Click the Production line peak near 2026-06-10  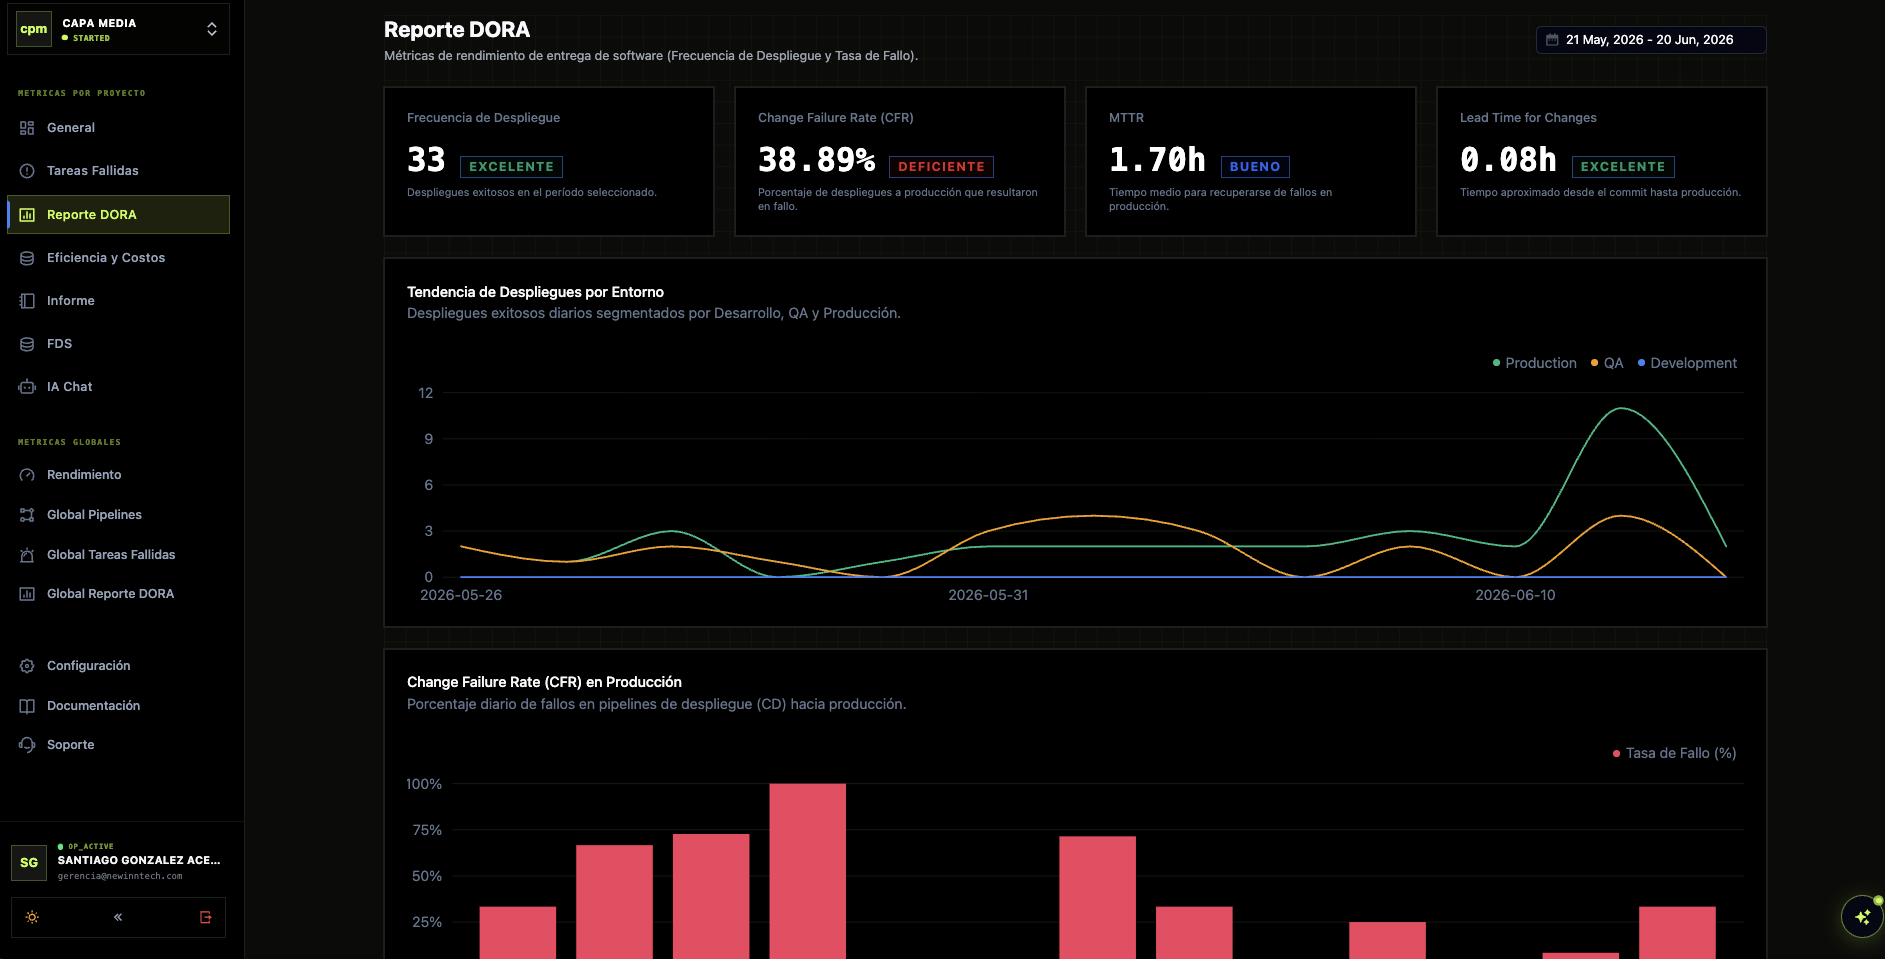1620,409
